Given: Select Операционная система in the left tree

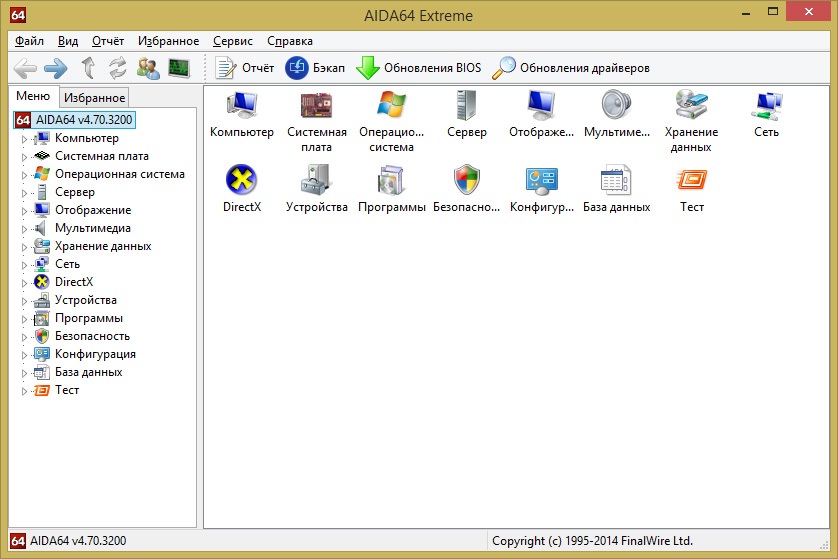Looking at the screenshot, I should pyautogui.click(x=119, y=174).
